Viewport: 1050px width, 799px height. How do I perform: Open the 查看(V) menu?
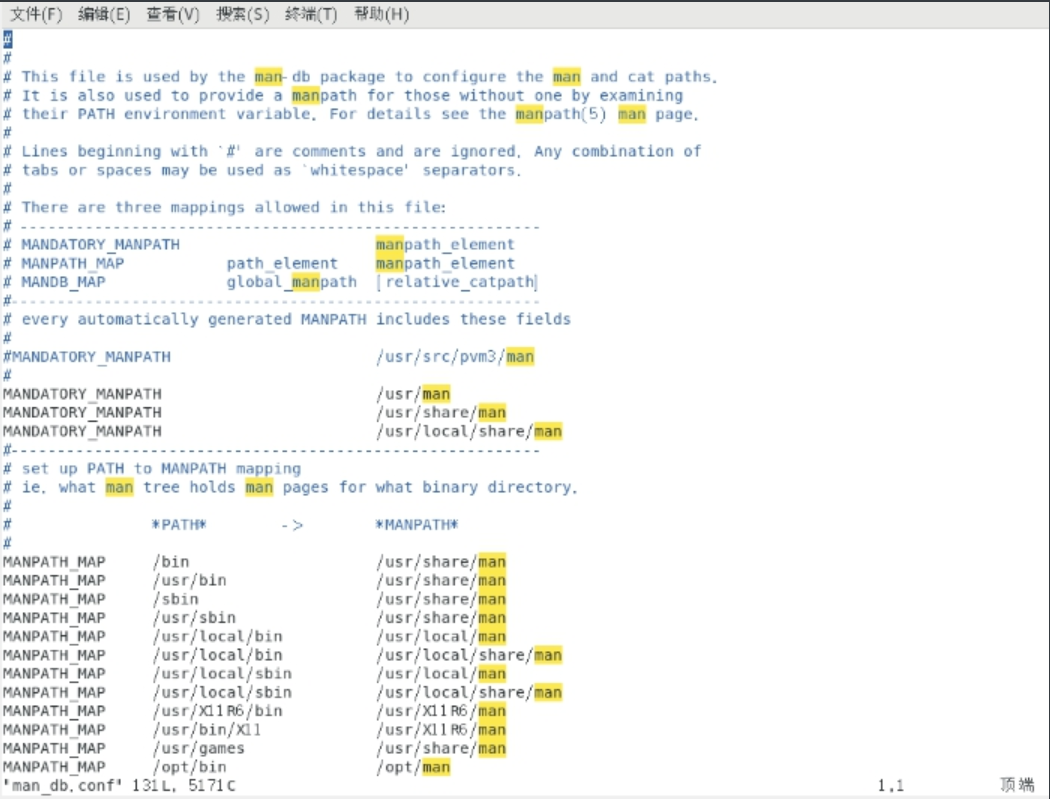(x=173, y=14)
